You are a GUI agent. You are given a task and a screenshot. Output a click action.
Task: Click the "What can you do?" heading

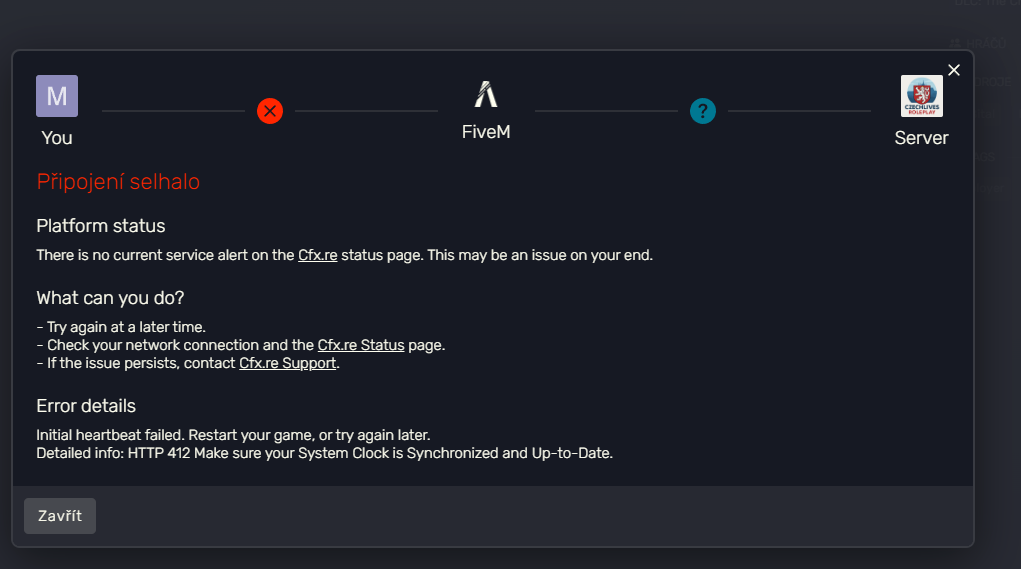110,298
